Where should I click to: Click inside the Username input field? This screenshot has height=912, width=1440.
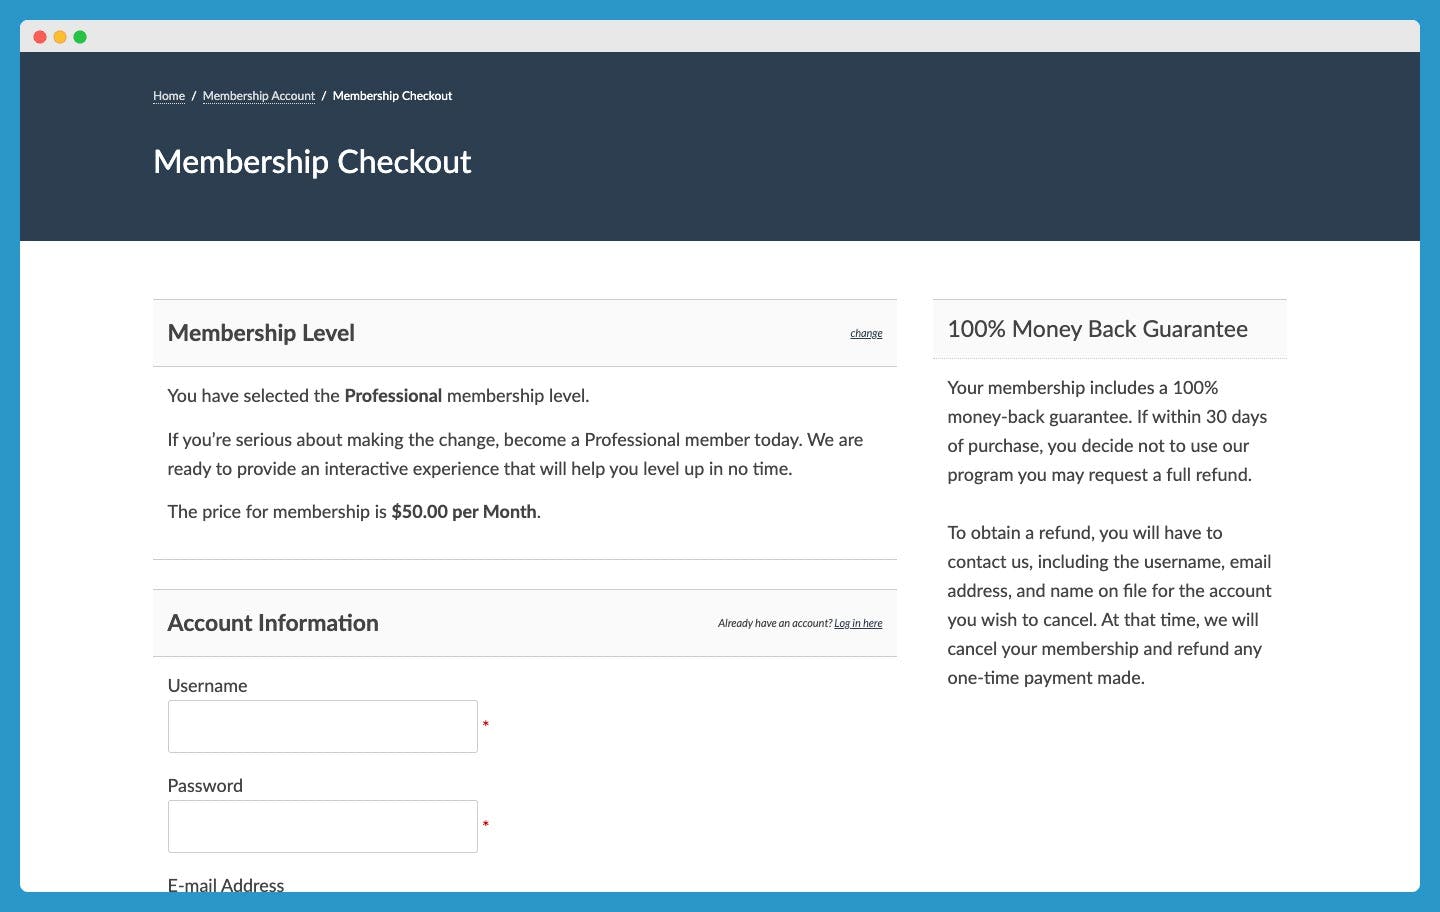point(322,725)
